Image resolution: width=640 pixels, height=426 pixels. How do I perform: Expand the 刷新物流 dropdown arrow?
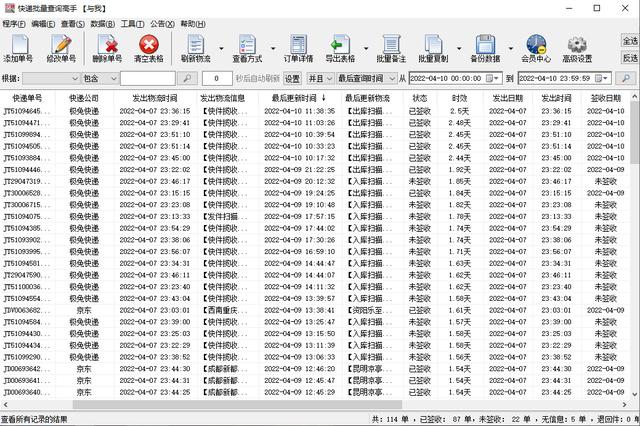(222, 49)
